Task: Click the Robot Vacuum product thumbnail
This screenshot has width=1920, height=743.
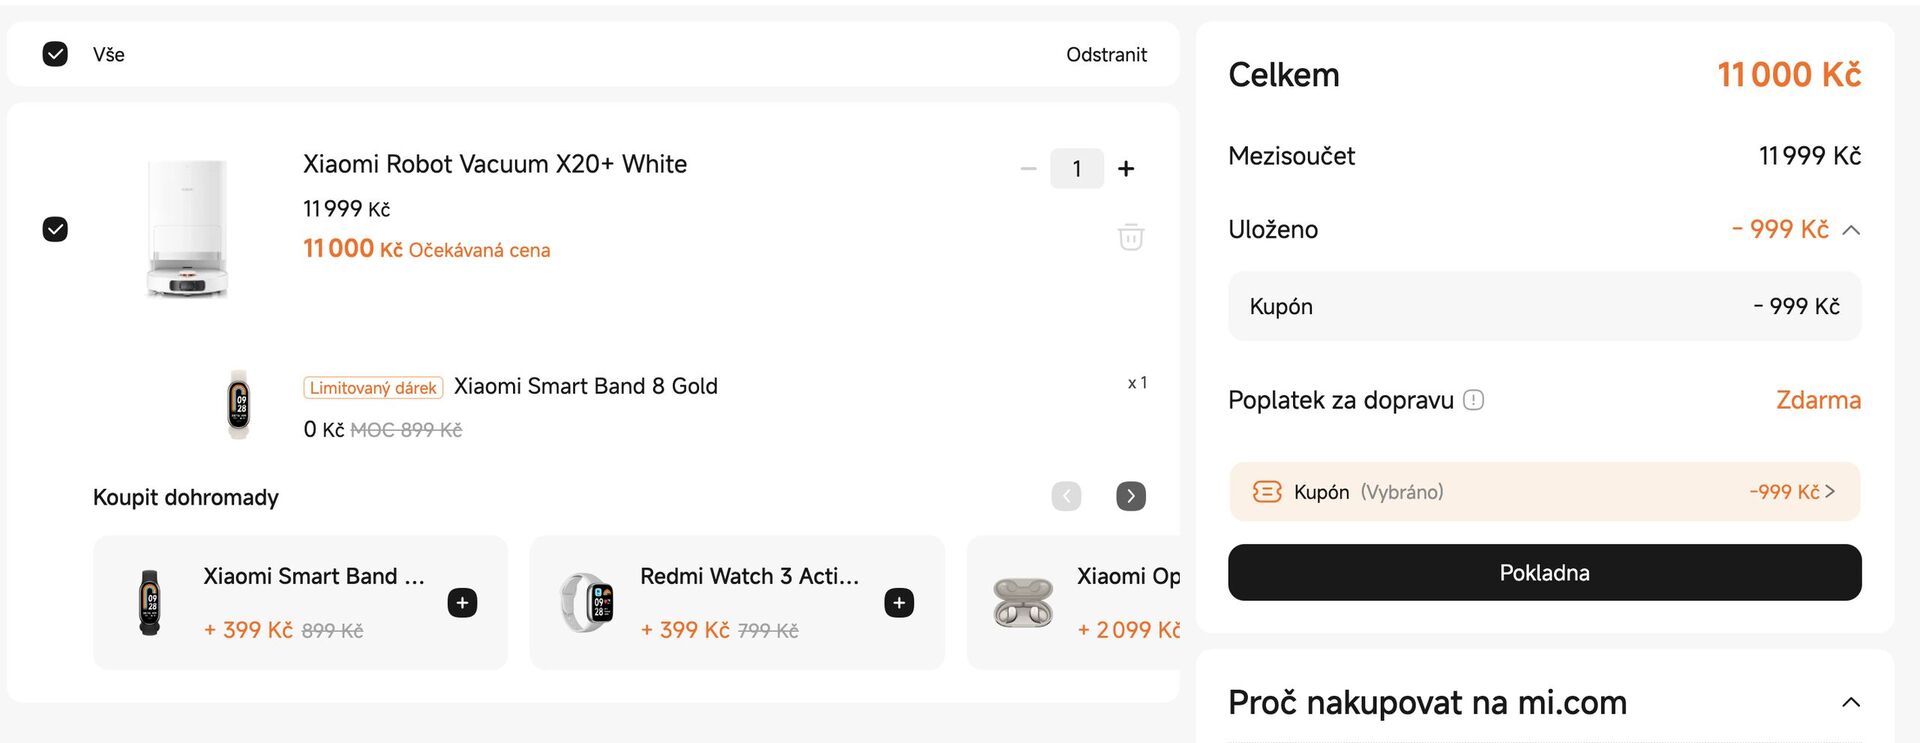Action: tap(188, 229)
